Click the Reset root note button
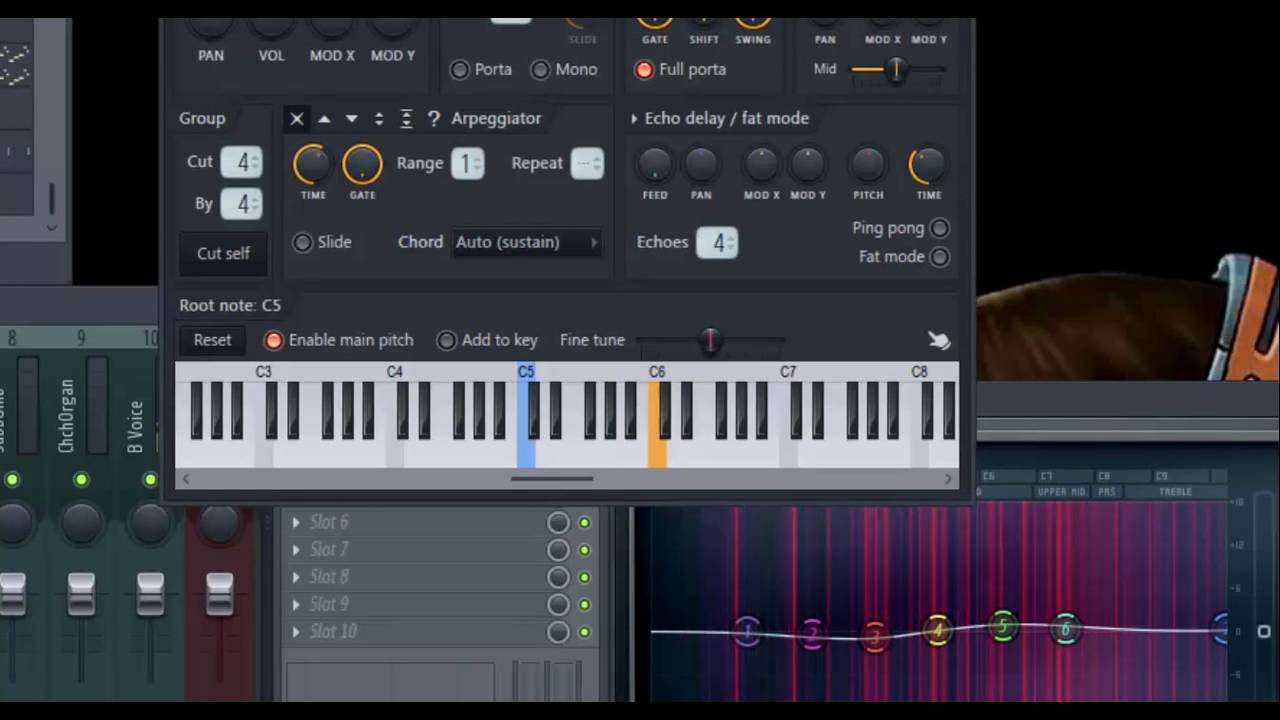Screen dimensions: 1280x720 tap(212, 341)
